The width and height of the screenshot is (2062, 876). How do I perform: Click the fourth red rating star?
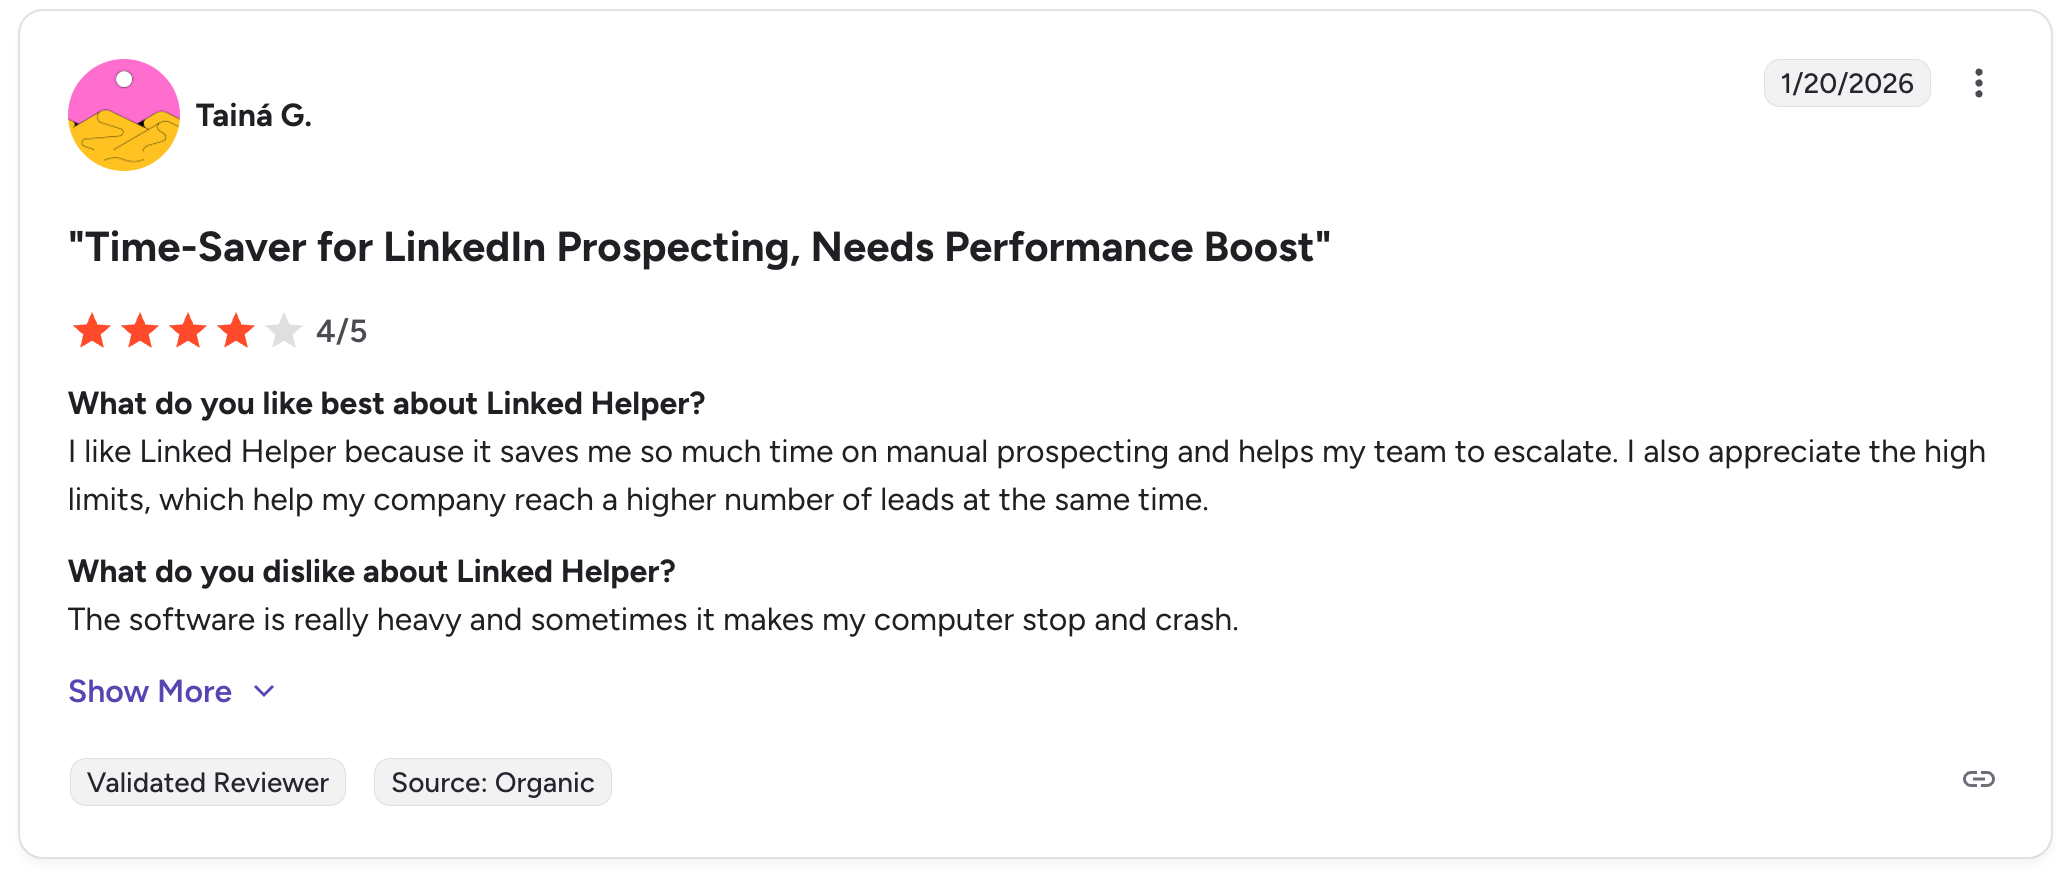236,331
